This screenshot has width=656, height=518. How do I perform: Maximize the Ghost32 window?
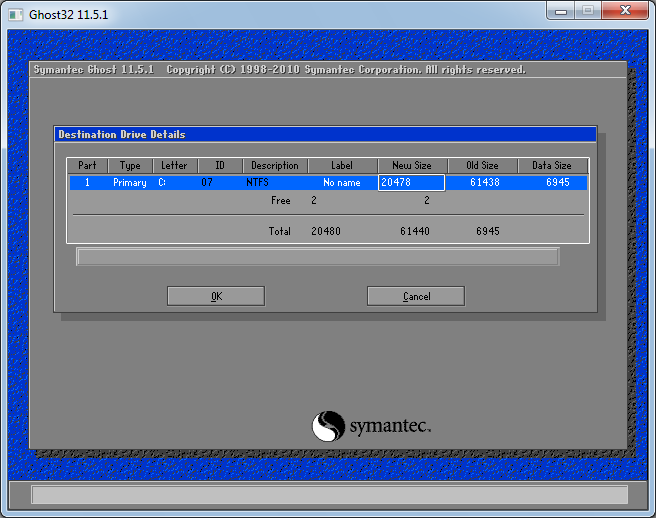(x=588, y=11)
